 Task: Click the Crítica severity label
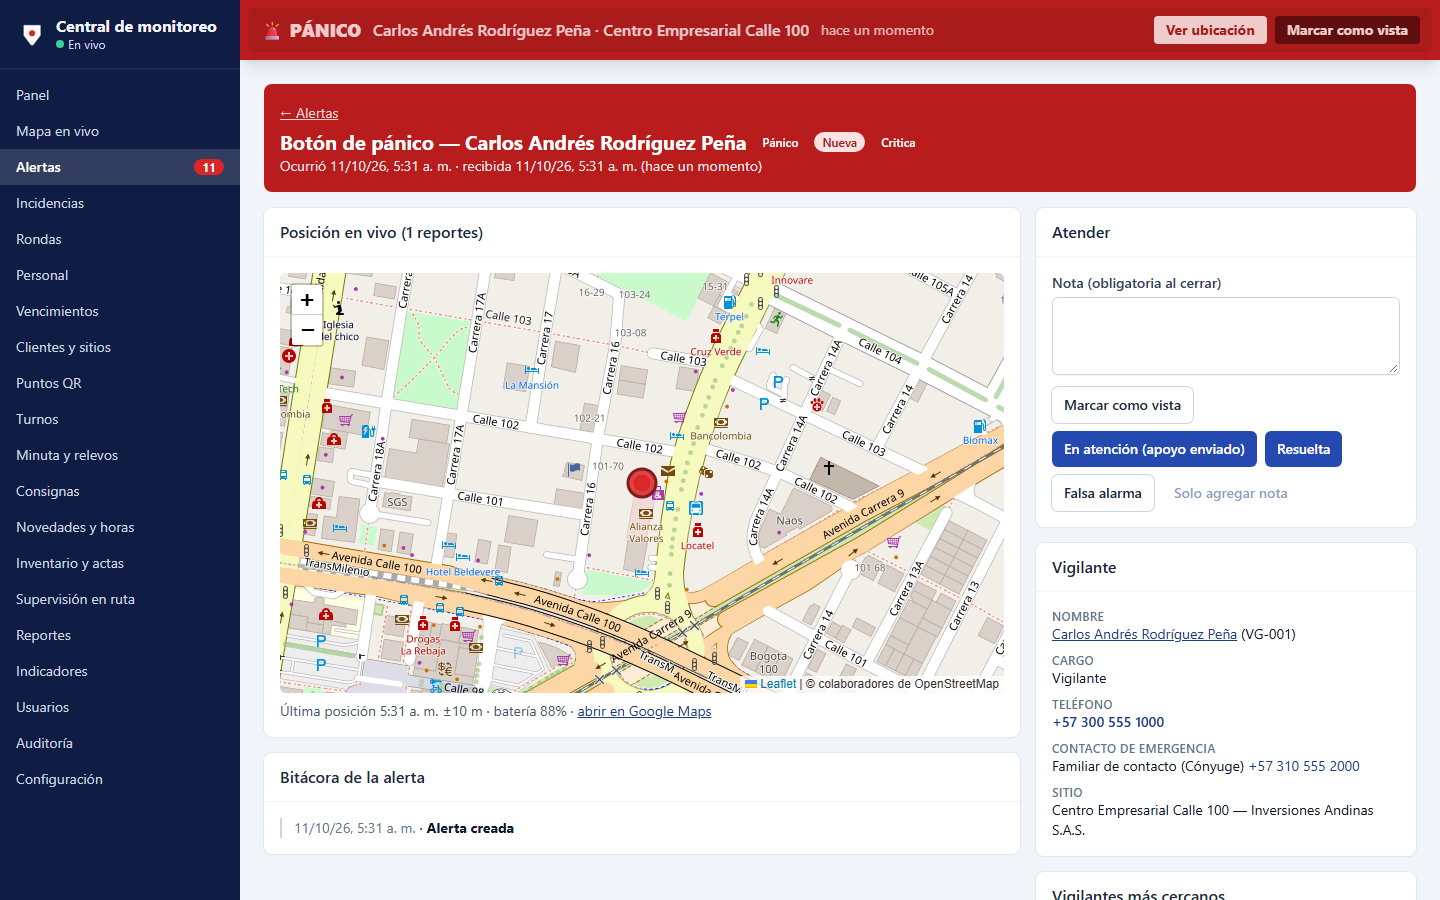pos(898,143)
